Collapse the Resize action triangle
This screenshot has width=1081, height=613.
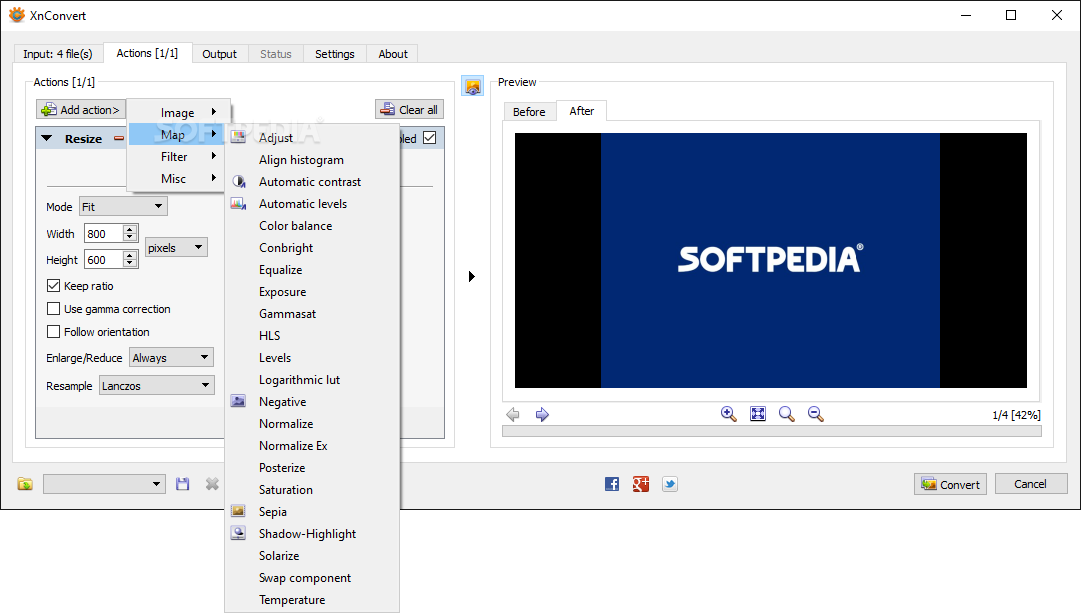[x=46, y=139]
